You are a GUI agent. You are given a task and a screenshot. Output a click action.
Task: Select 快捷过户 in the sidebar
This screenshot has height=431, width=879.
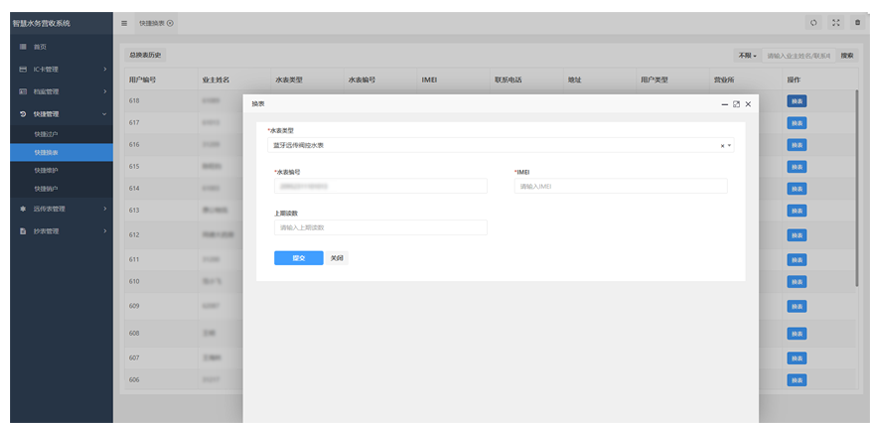[x=46, y=133]
